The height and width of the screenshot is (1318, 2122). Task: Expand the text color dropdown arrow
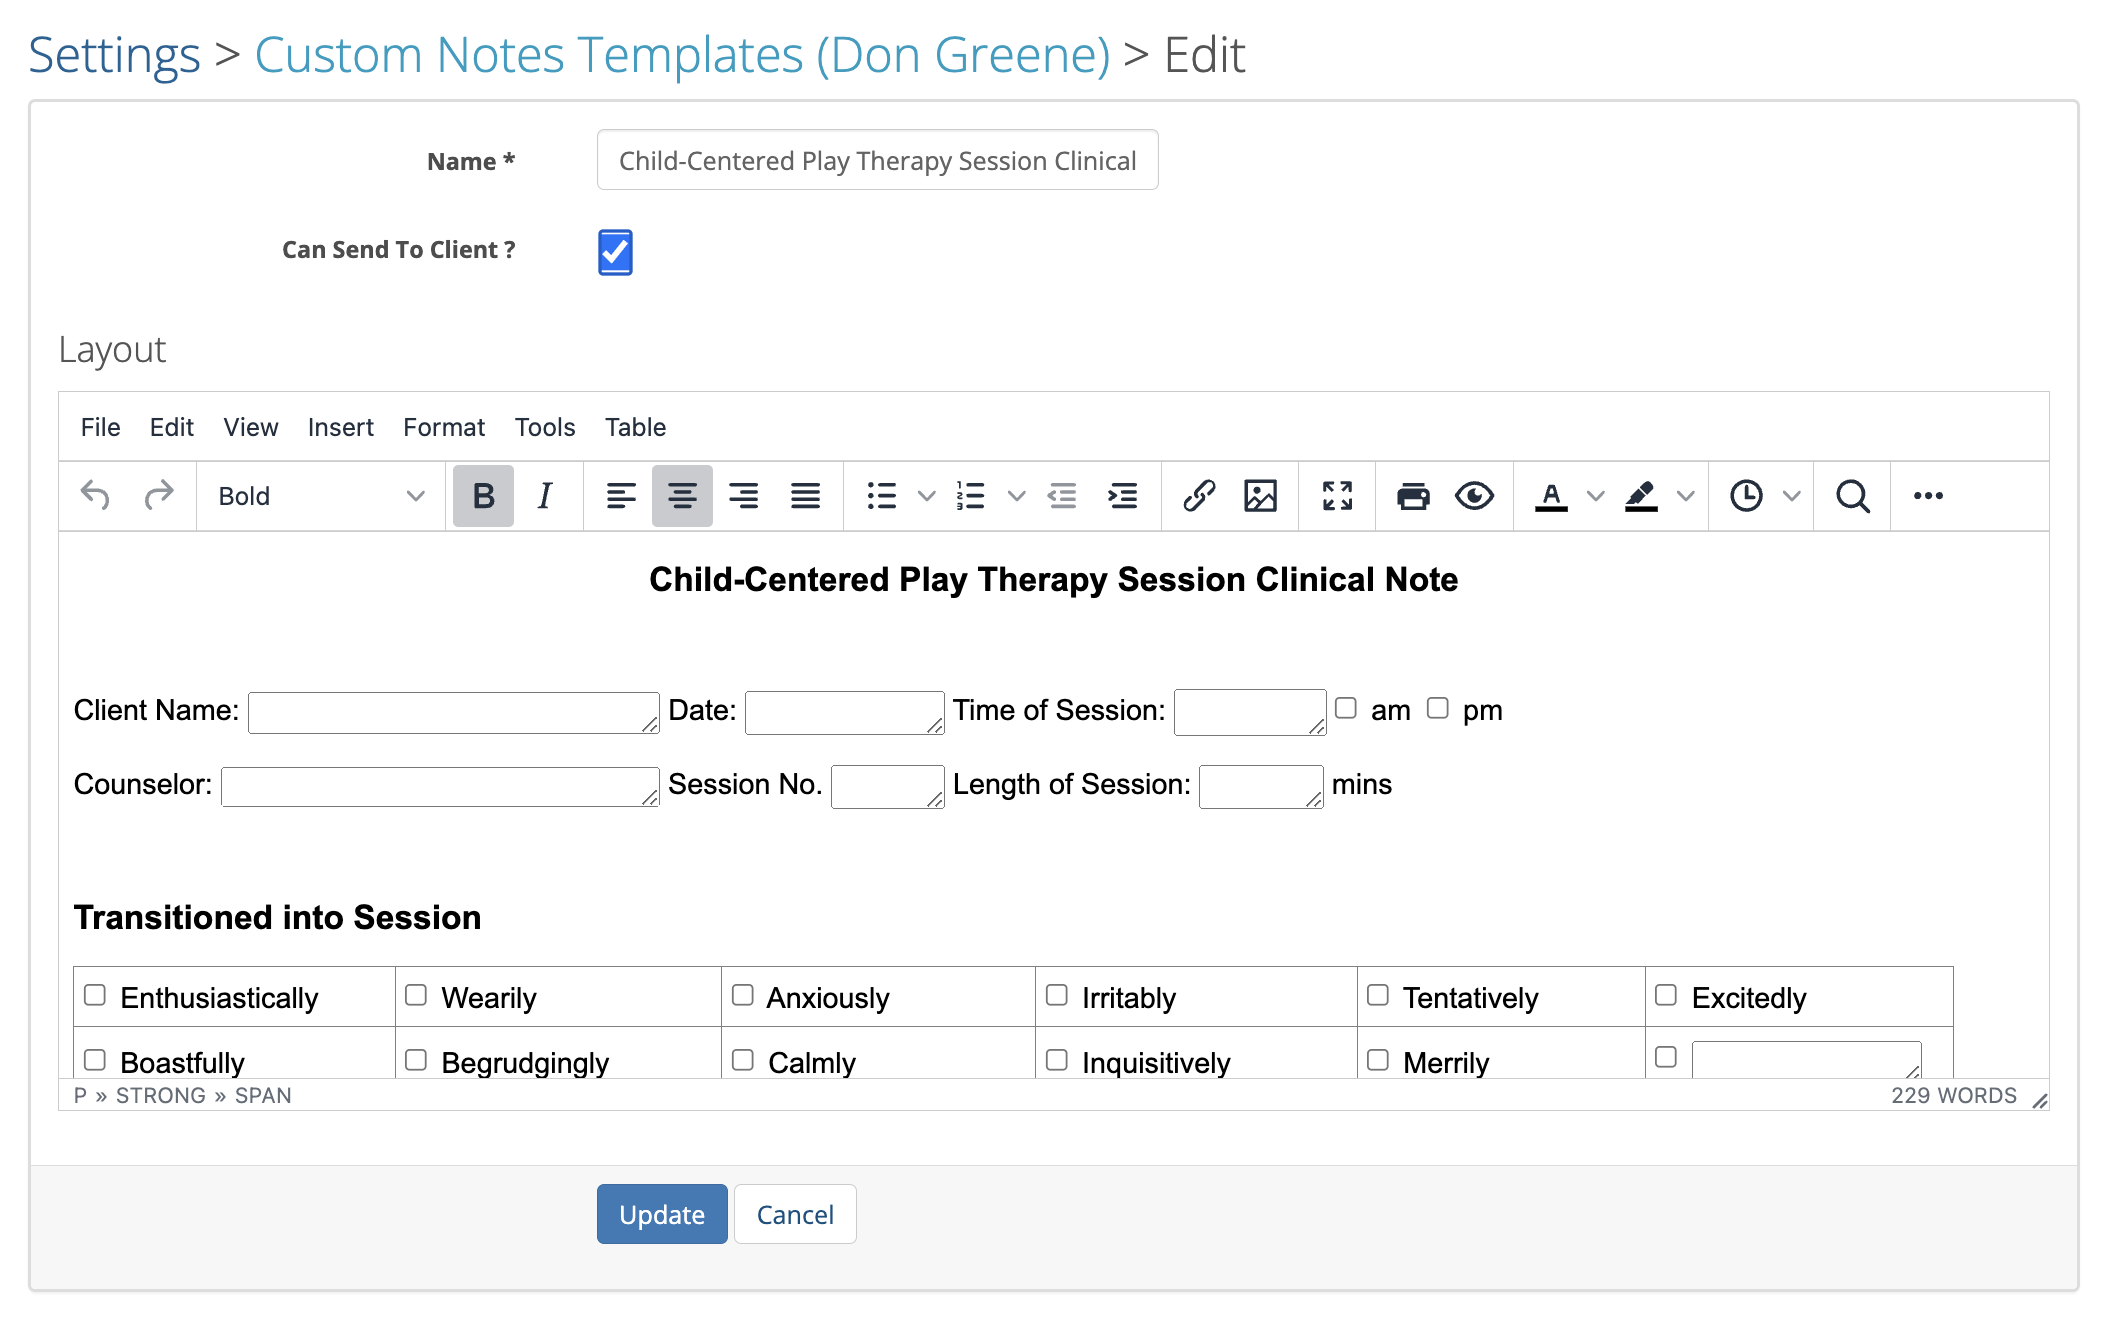[1594, 495]
